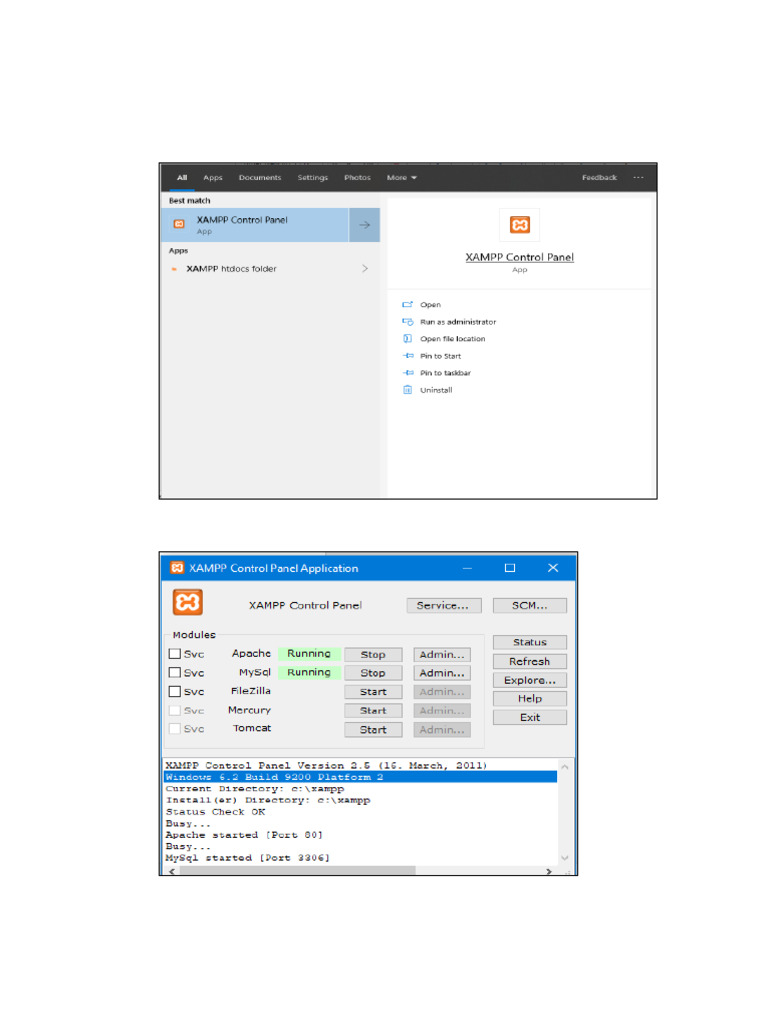Click the Pin to taskbar pin icon
Screen dimensions: 768x1024
[408, 373]
